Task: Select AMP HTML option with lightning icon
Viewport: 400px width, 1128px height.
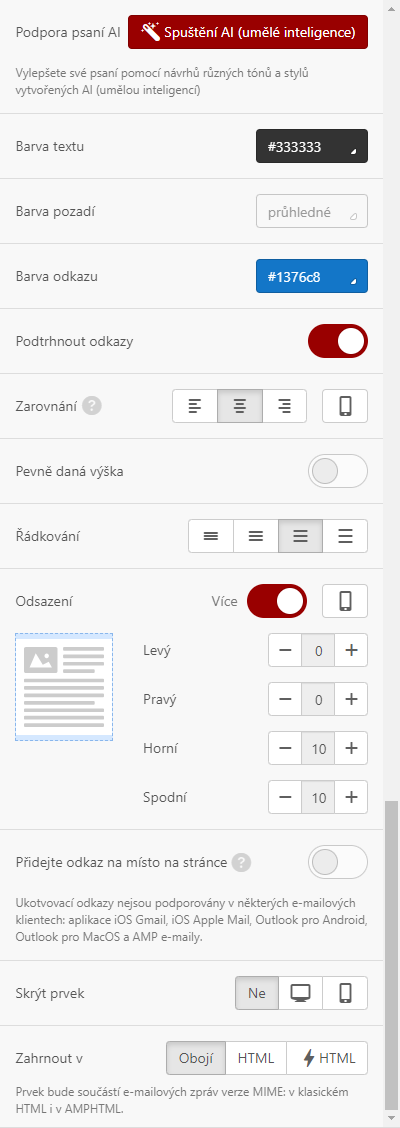Action: coord(327,1058)
